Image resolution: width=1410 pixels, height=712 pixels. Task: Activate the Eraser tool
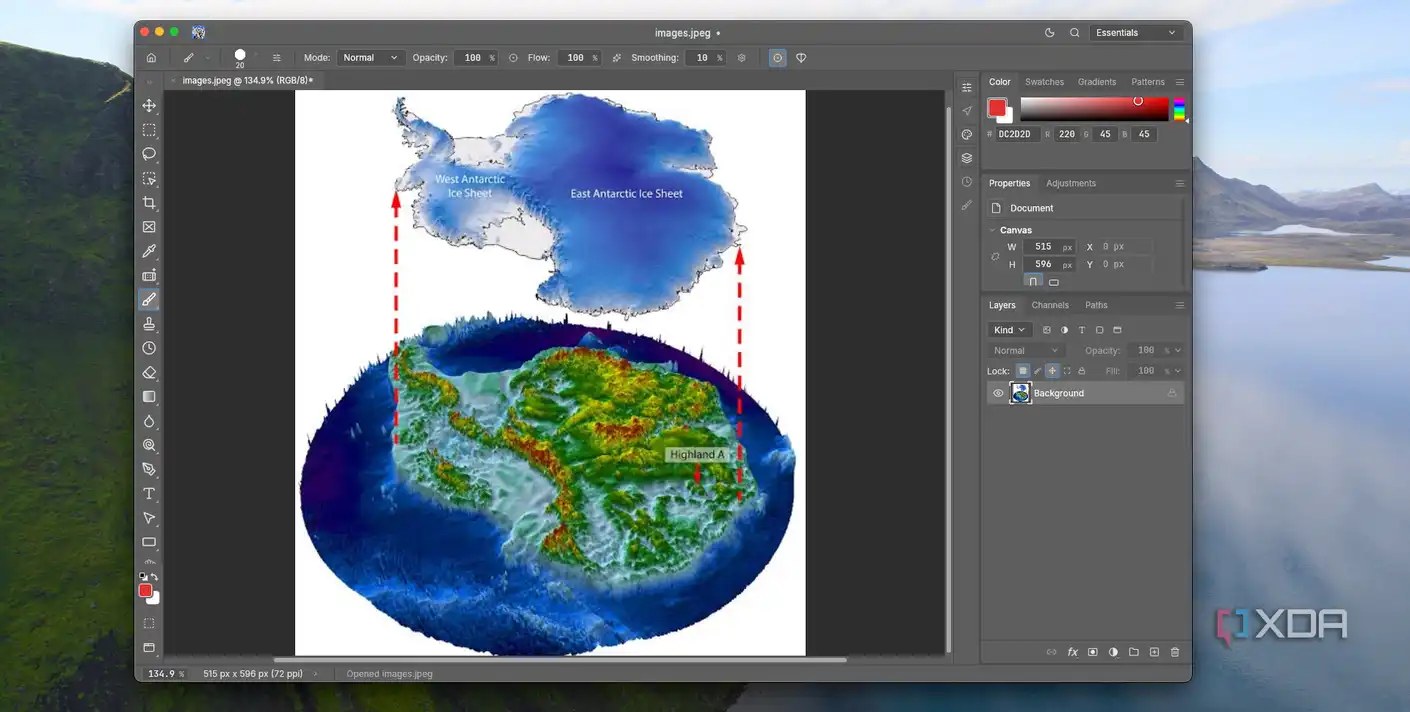(149, 372)
